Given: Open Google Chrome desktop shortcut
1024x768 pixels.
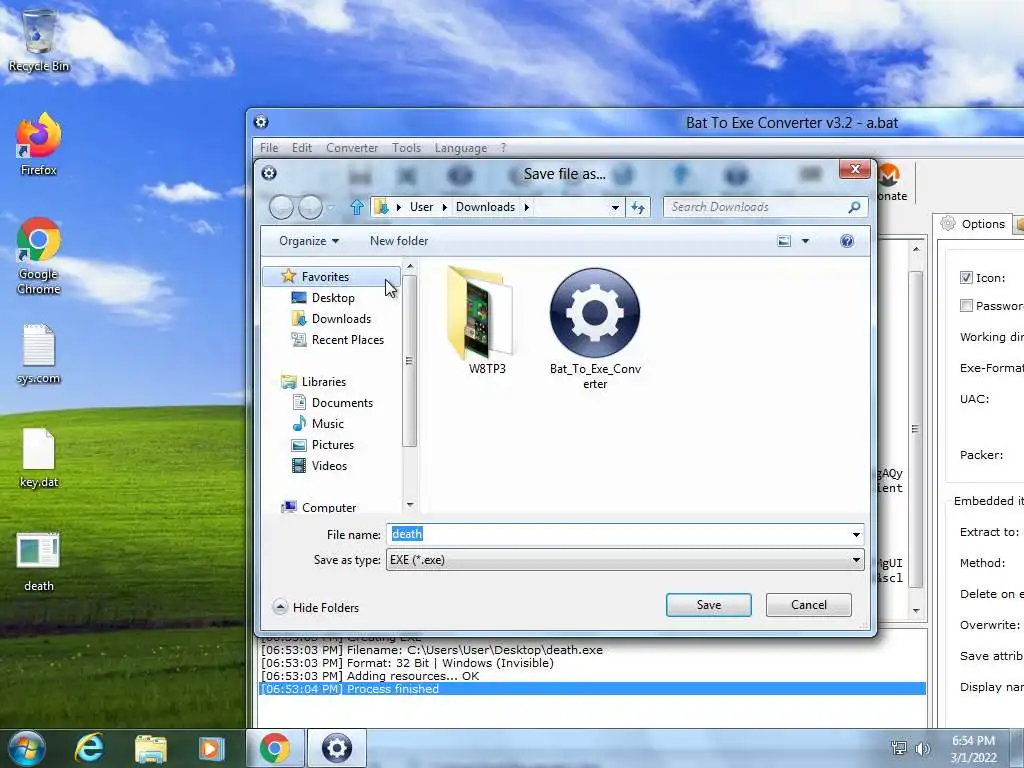Looking at the screenshot, I should pos(39,255).
